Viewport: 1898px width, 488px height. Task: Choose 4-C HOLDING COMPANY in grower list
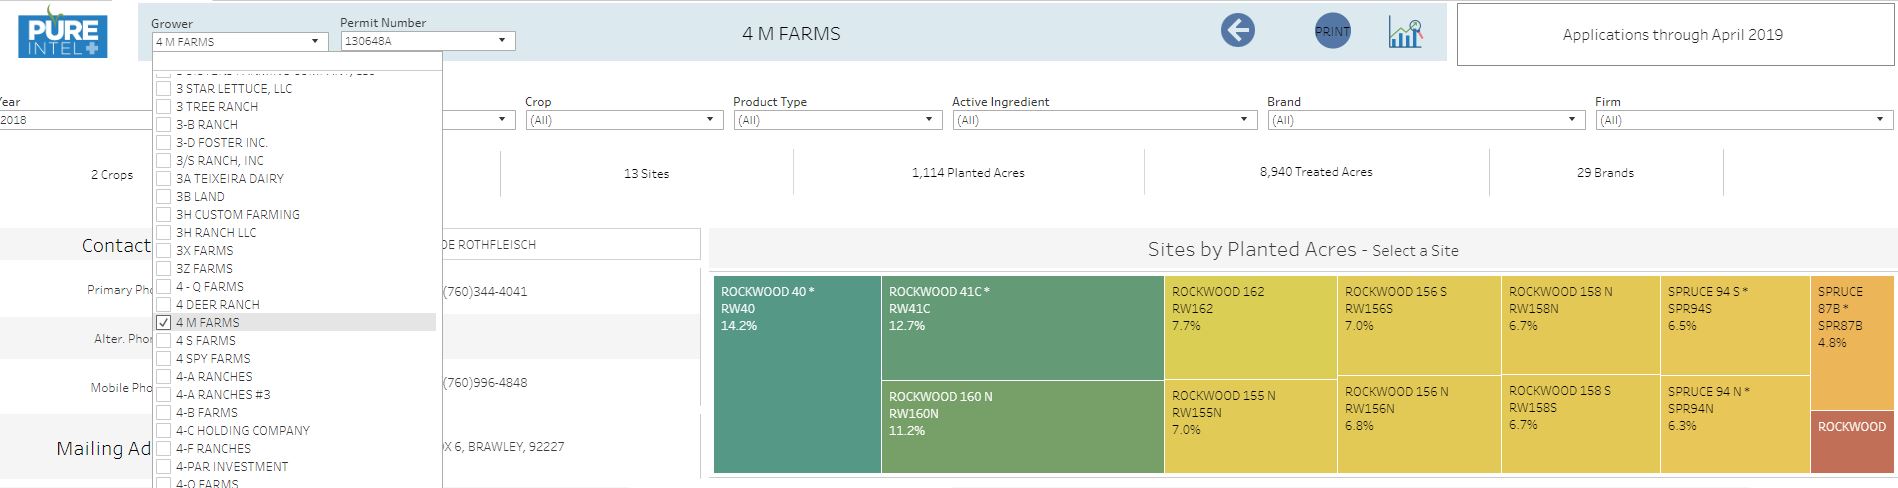point(243,431)
